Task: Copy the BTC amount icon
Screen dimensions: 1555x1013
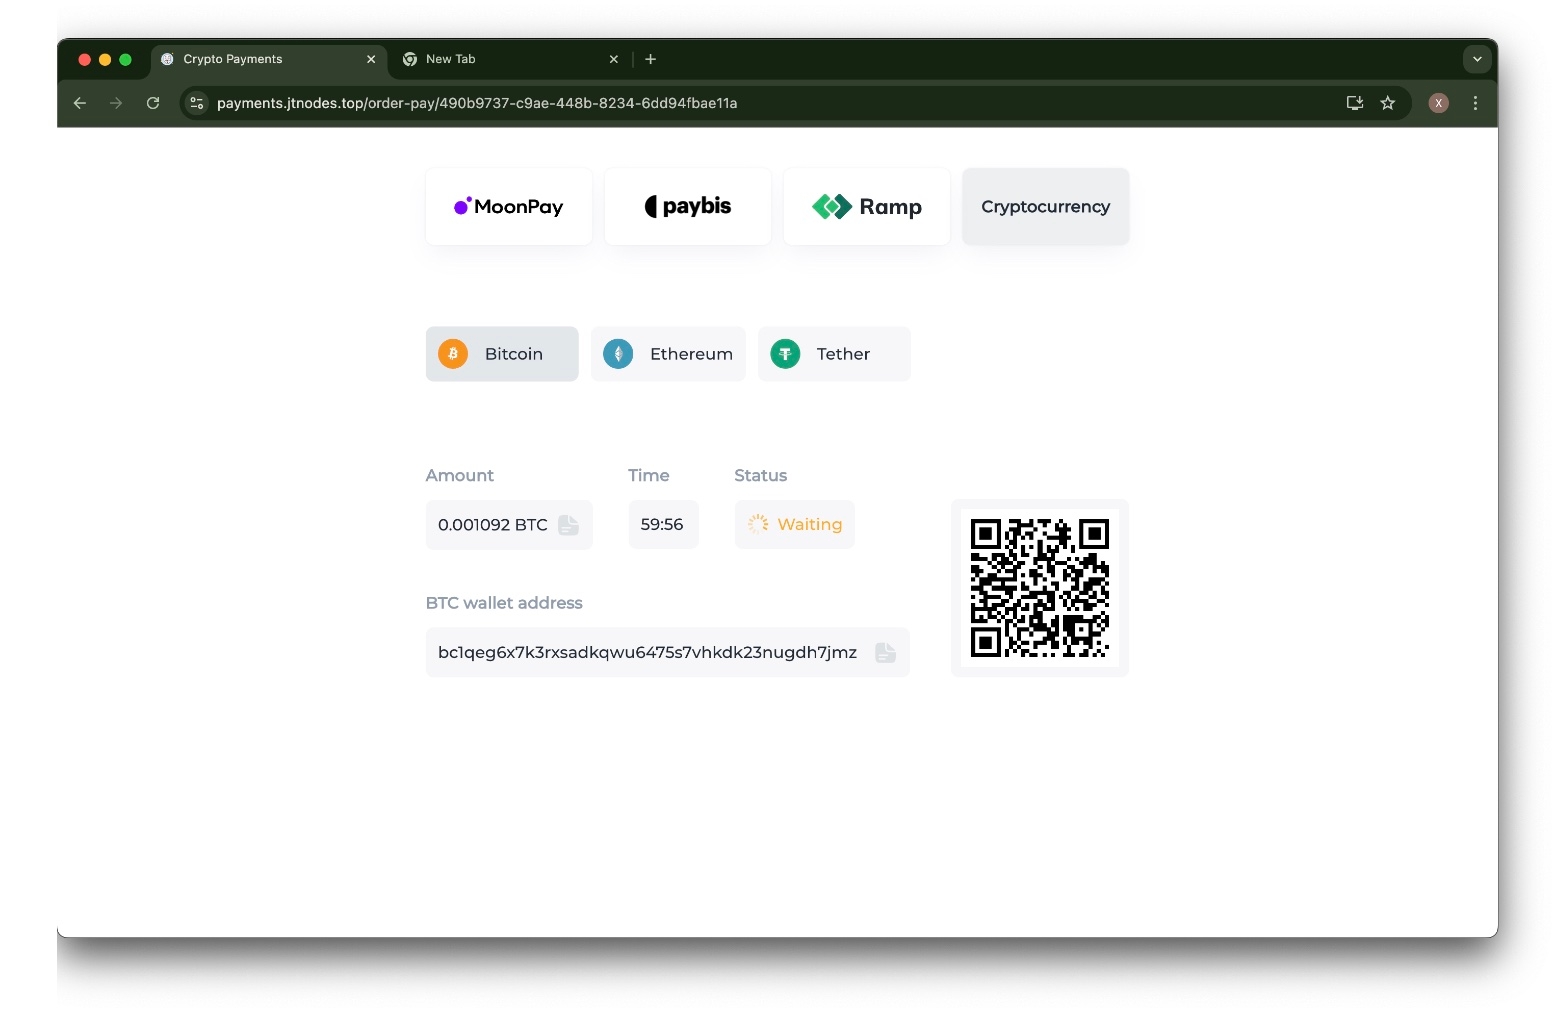Action: pyautogui.click(x=568, y=525)
